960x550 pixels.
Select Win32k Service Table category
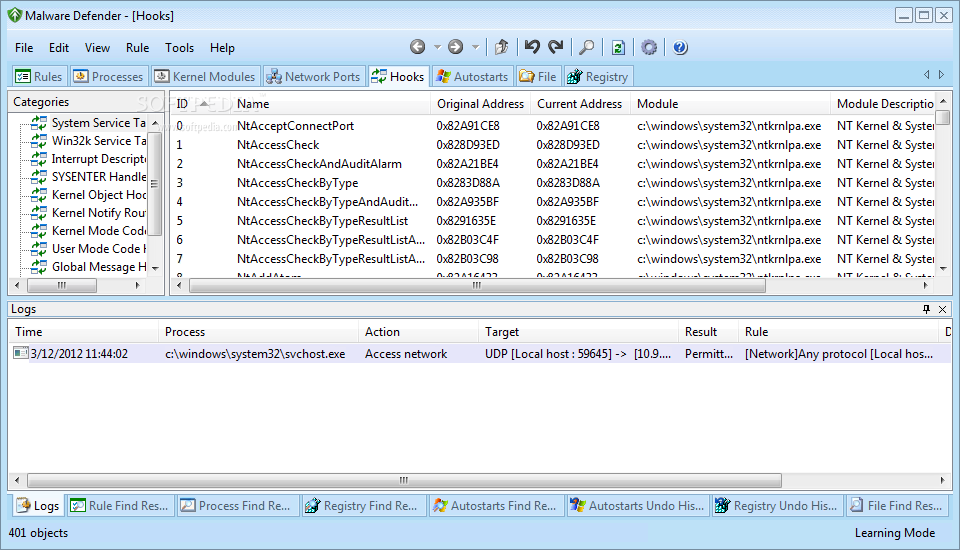(x=89, y=141)
